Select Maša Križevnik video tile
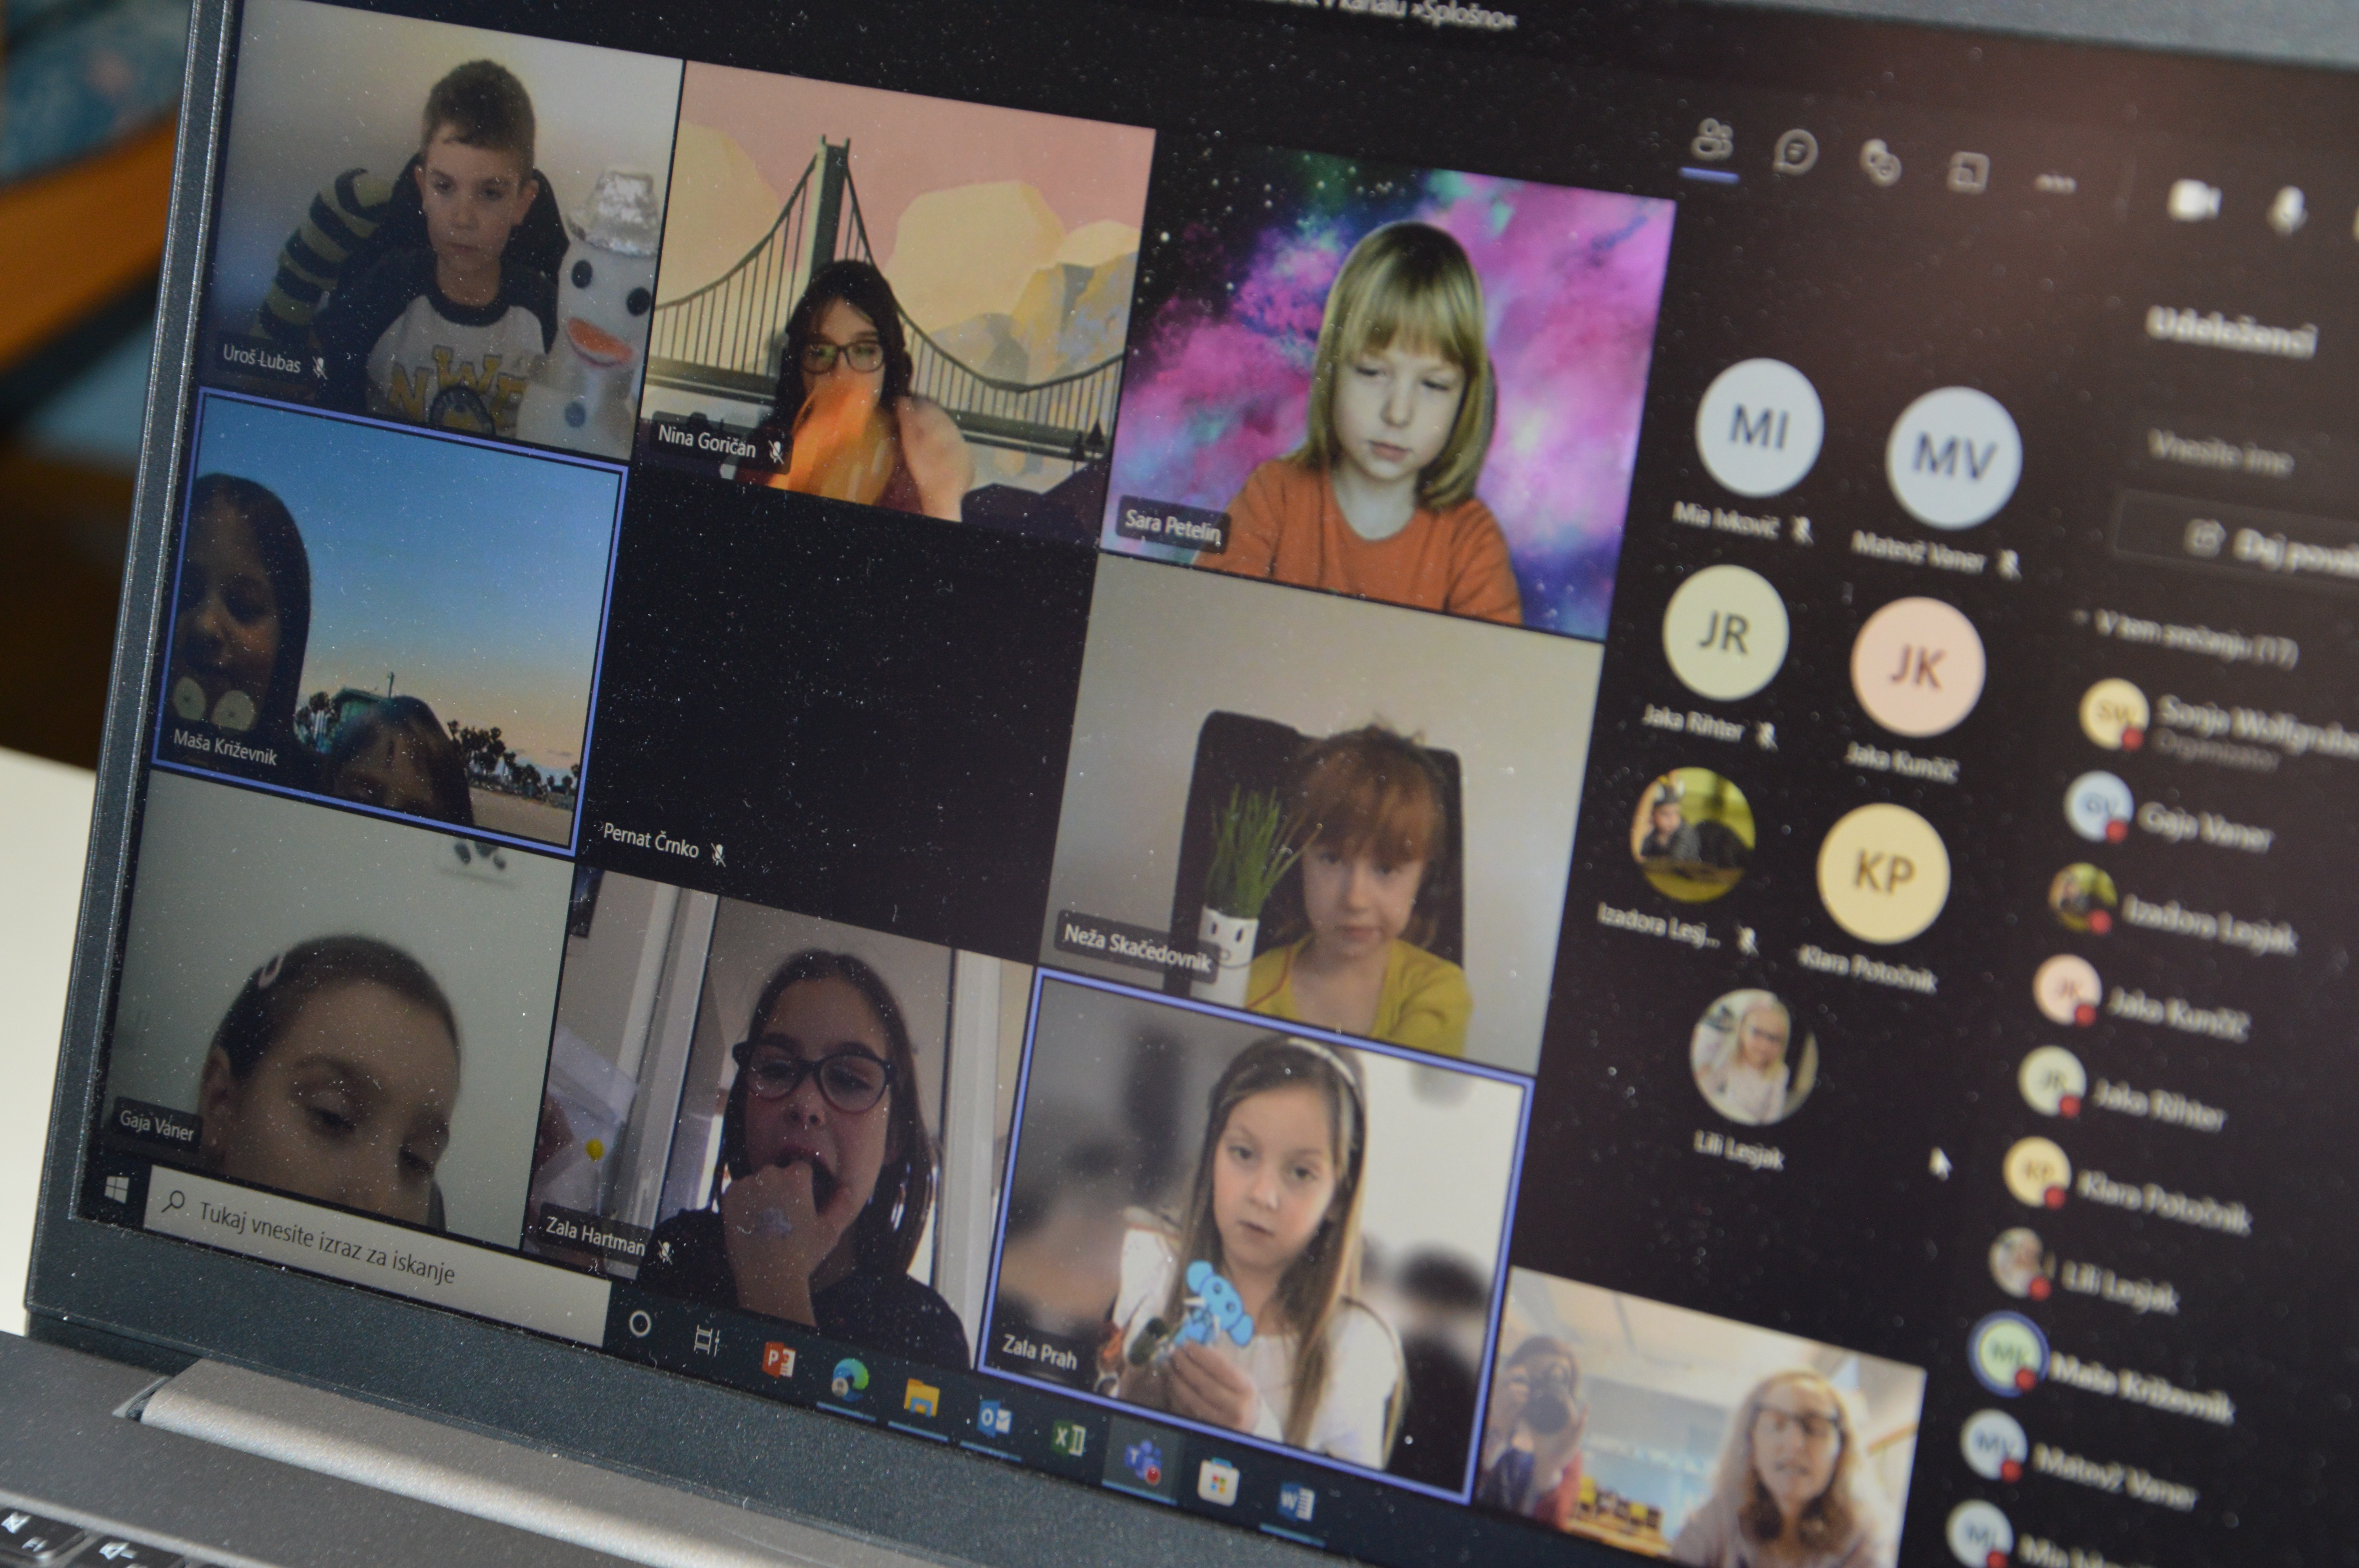Screen dimensions: 2359x1568 [390, 622]
